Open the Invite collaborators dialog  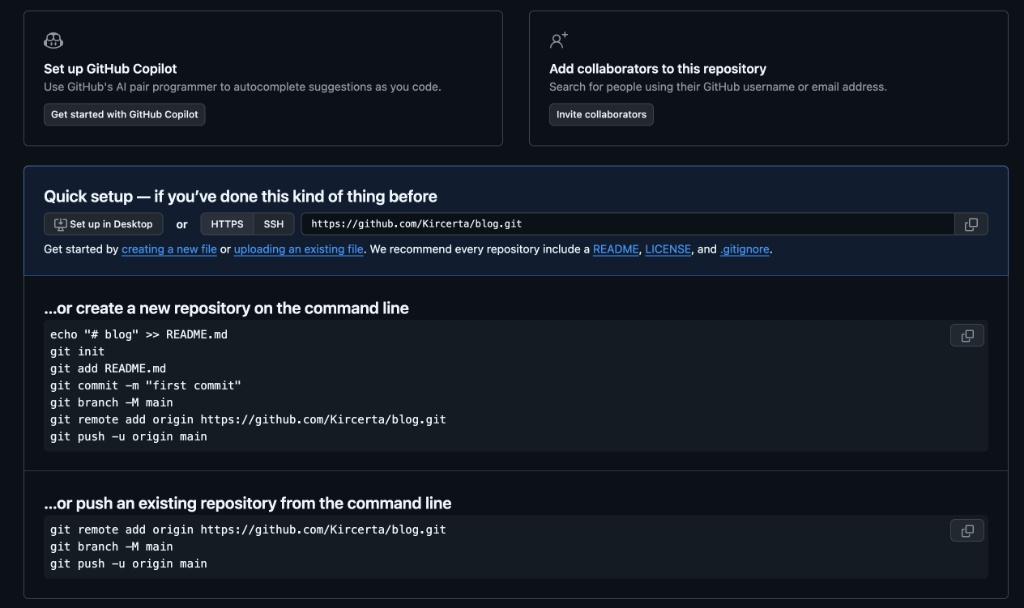601,114
